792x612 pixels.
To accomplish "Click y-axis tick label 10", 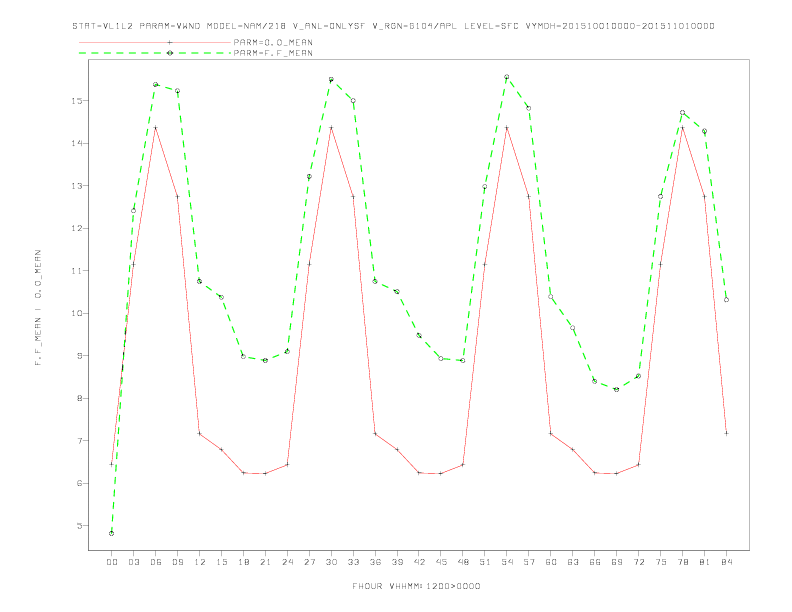I will coord(77,313).
